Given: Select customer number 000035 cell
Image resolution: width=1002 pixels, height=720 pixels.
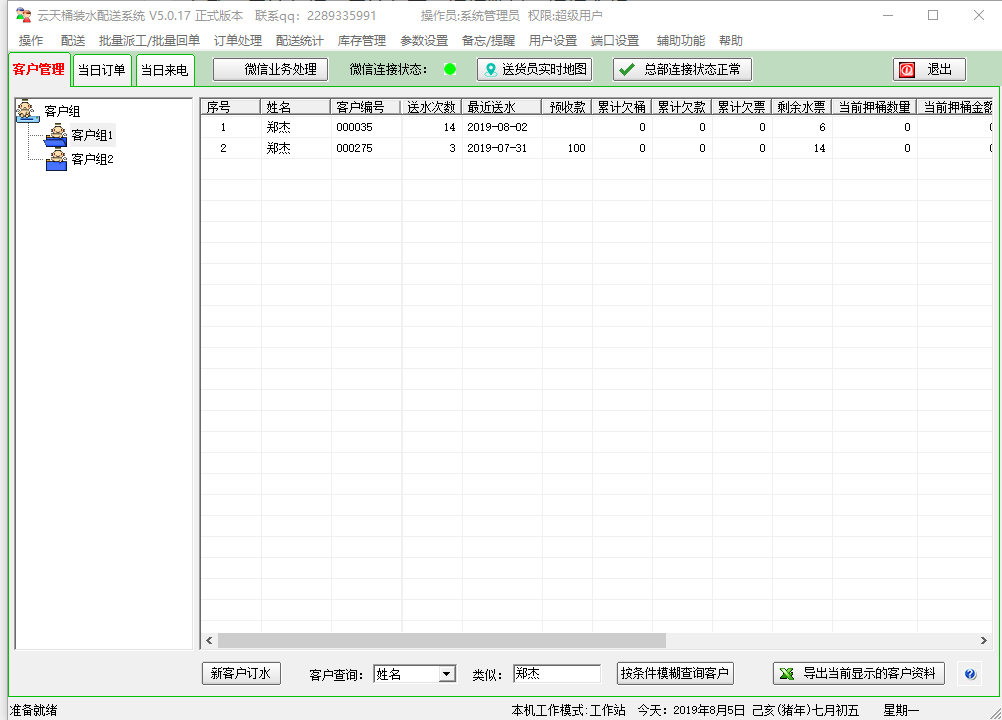Looking at the screenshot, I should [355, 127].
